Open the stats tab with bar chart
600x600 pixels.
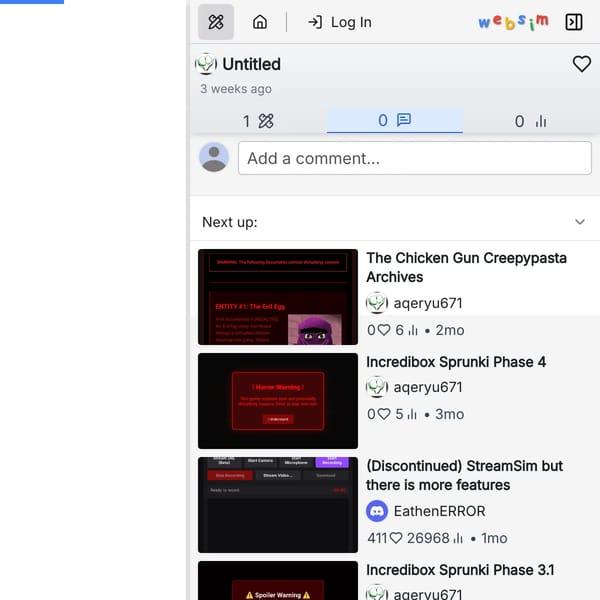tap(531, 121)
